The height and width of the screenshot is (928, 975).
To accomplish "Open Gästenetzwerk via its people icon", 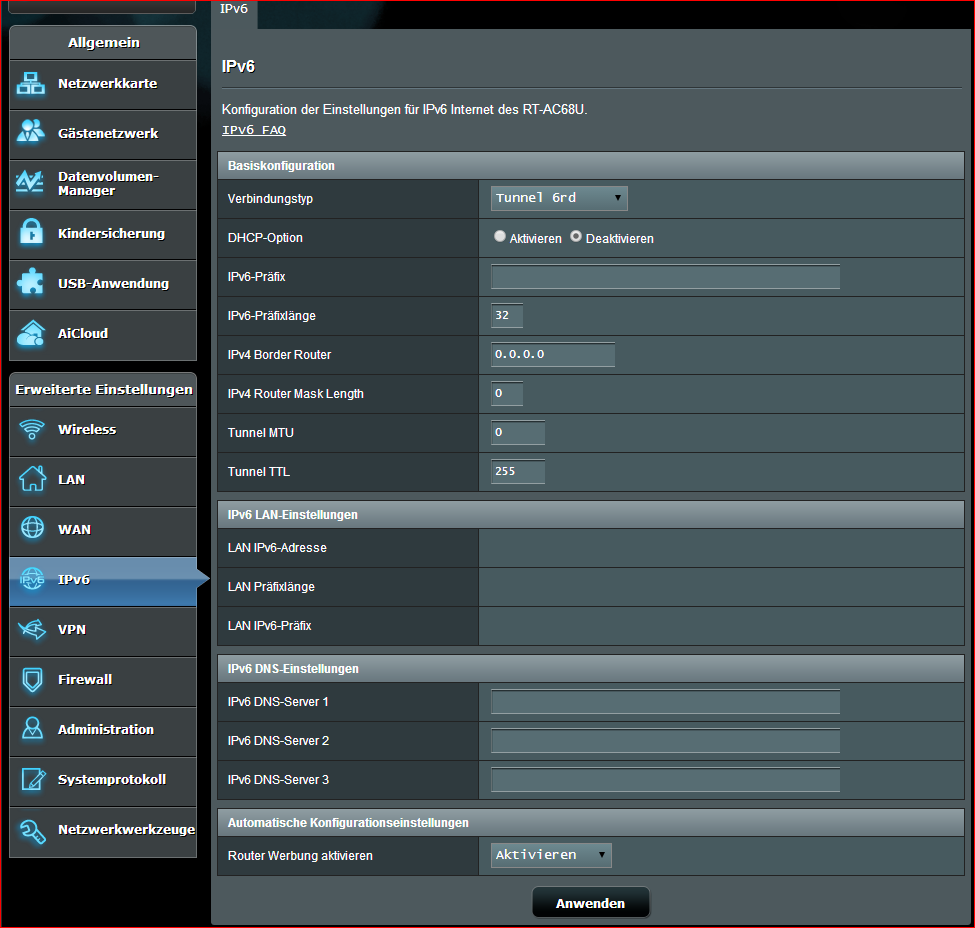I will (x=31, y=133).
